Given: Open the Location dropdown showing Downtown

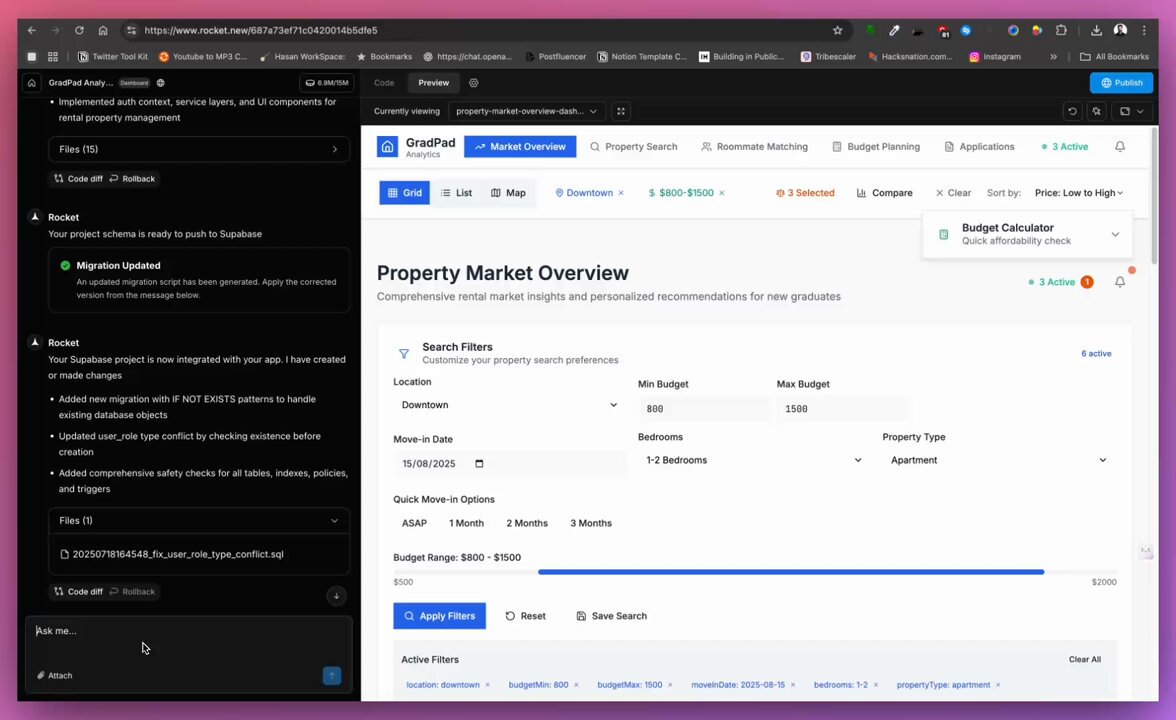Looking at the screenshot, I should [509, 405].
